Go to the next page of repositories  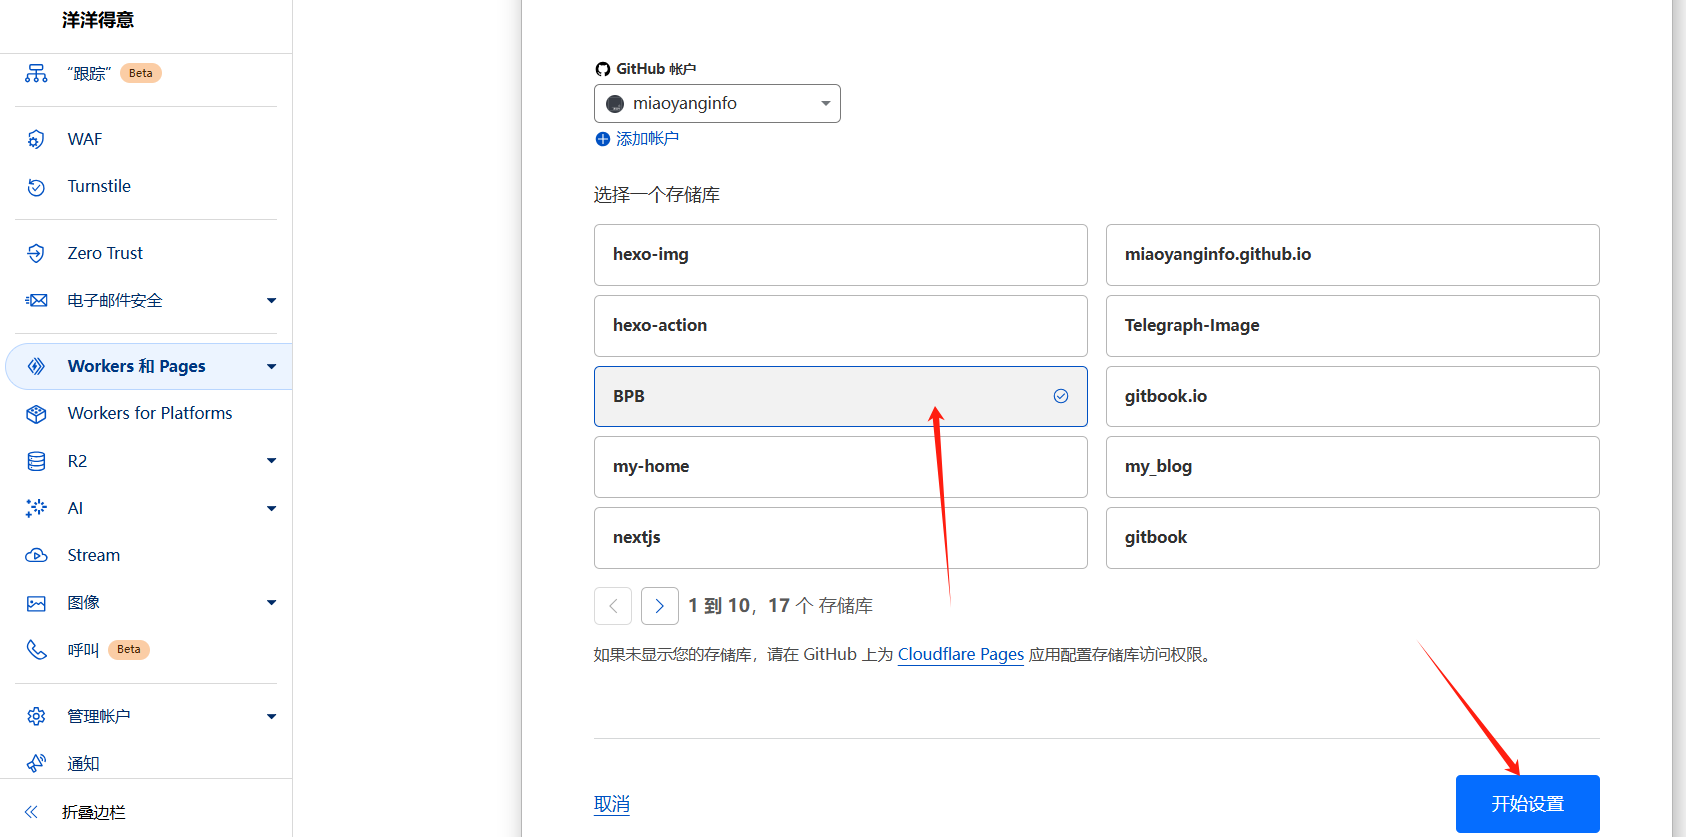coord(660,606)
